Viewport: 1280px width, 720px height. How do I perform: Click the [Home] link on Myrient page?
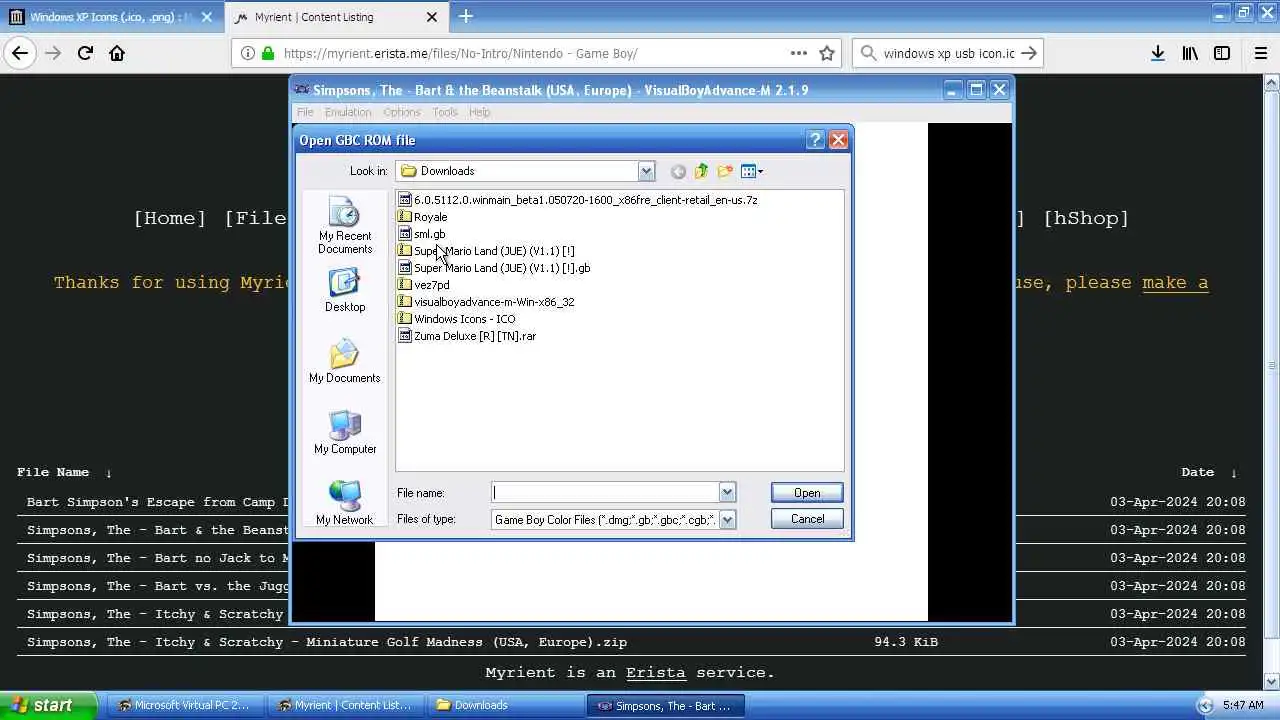click(170, 218)
